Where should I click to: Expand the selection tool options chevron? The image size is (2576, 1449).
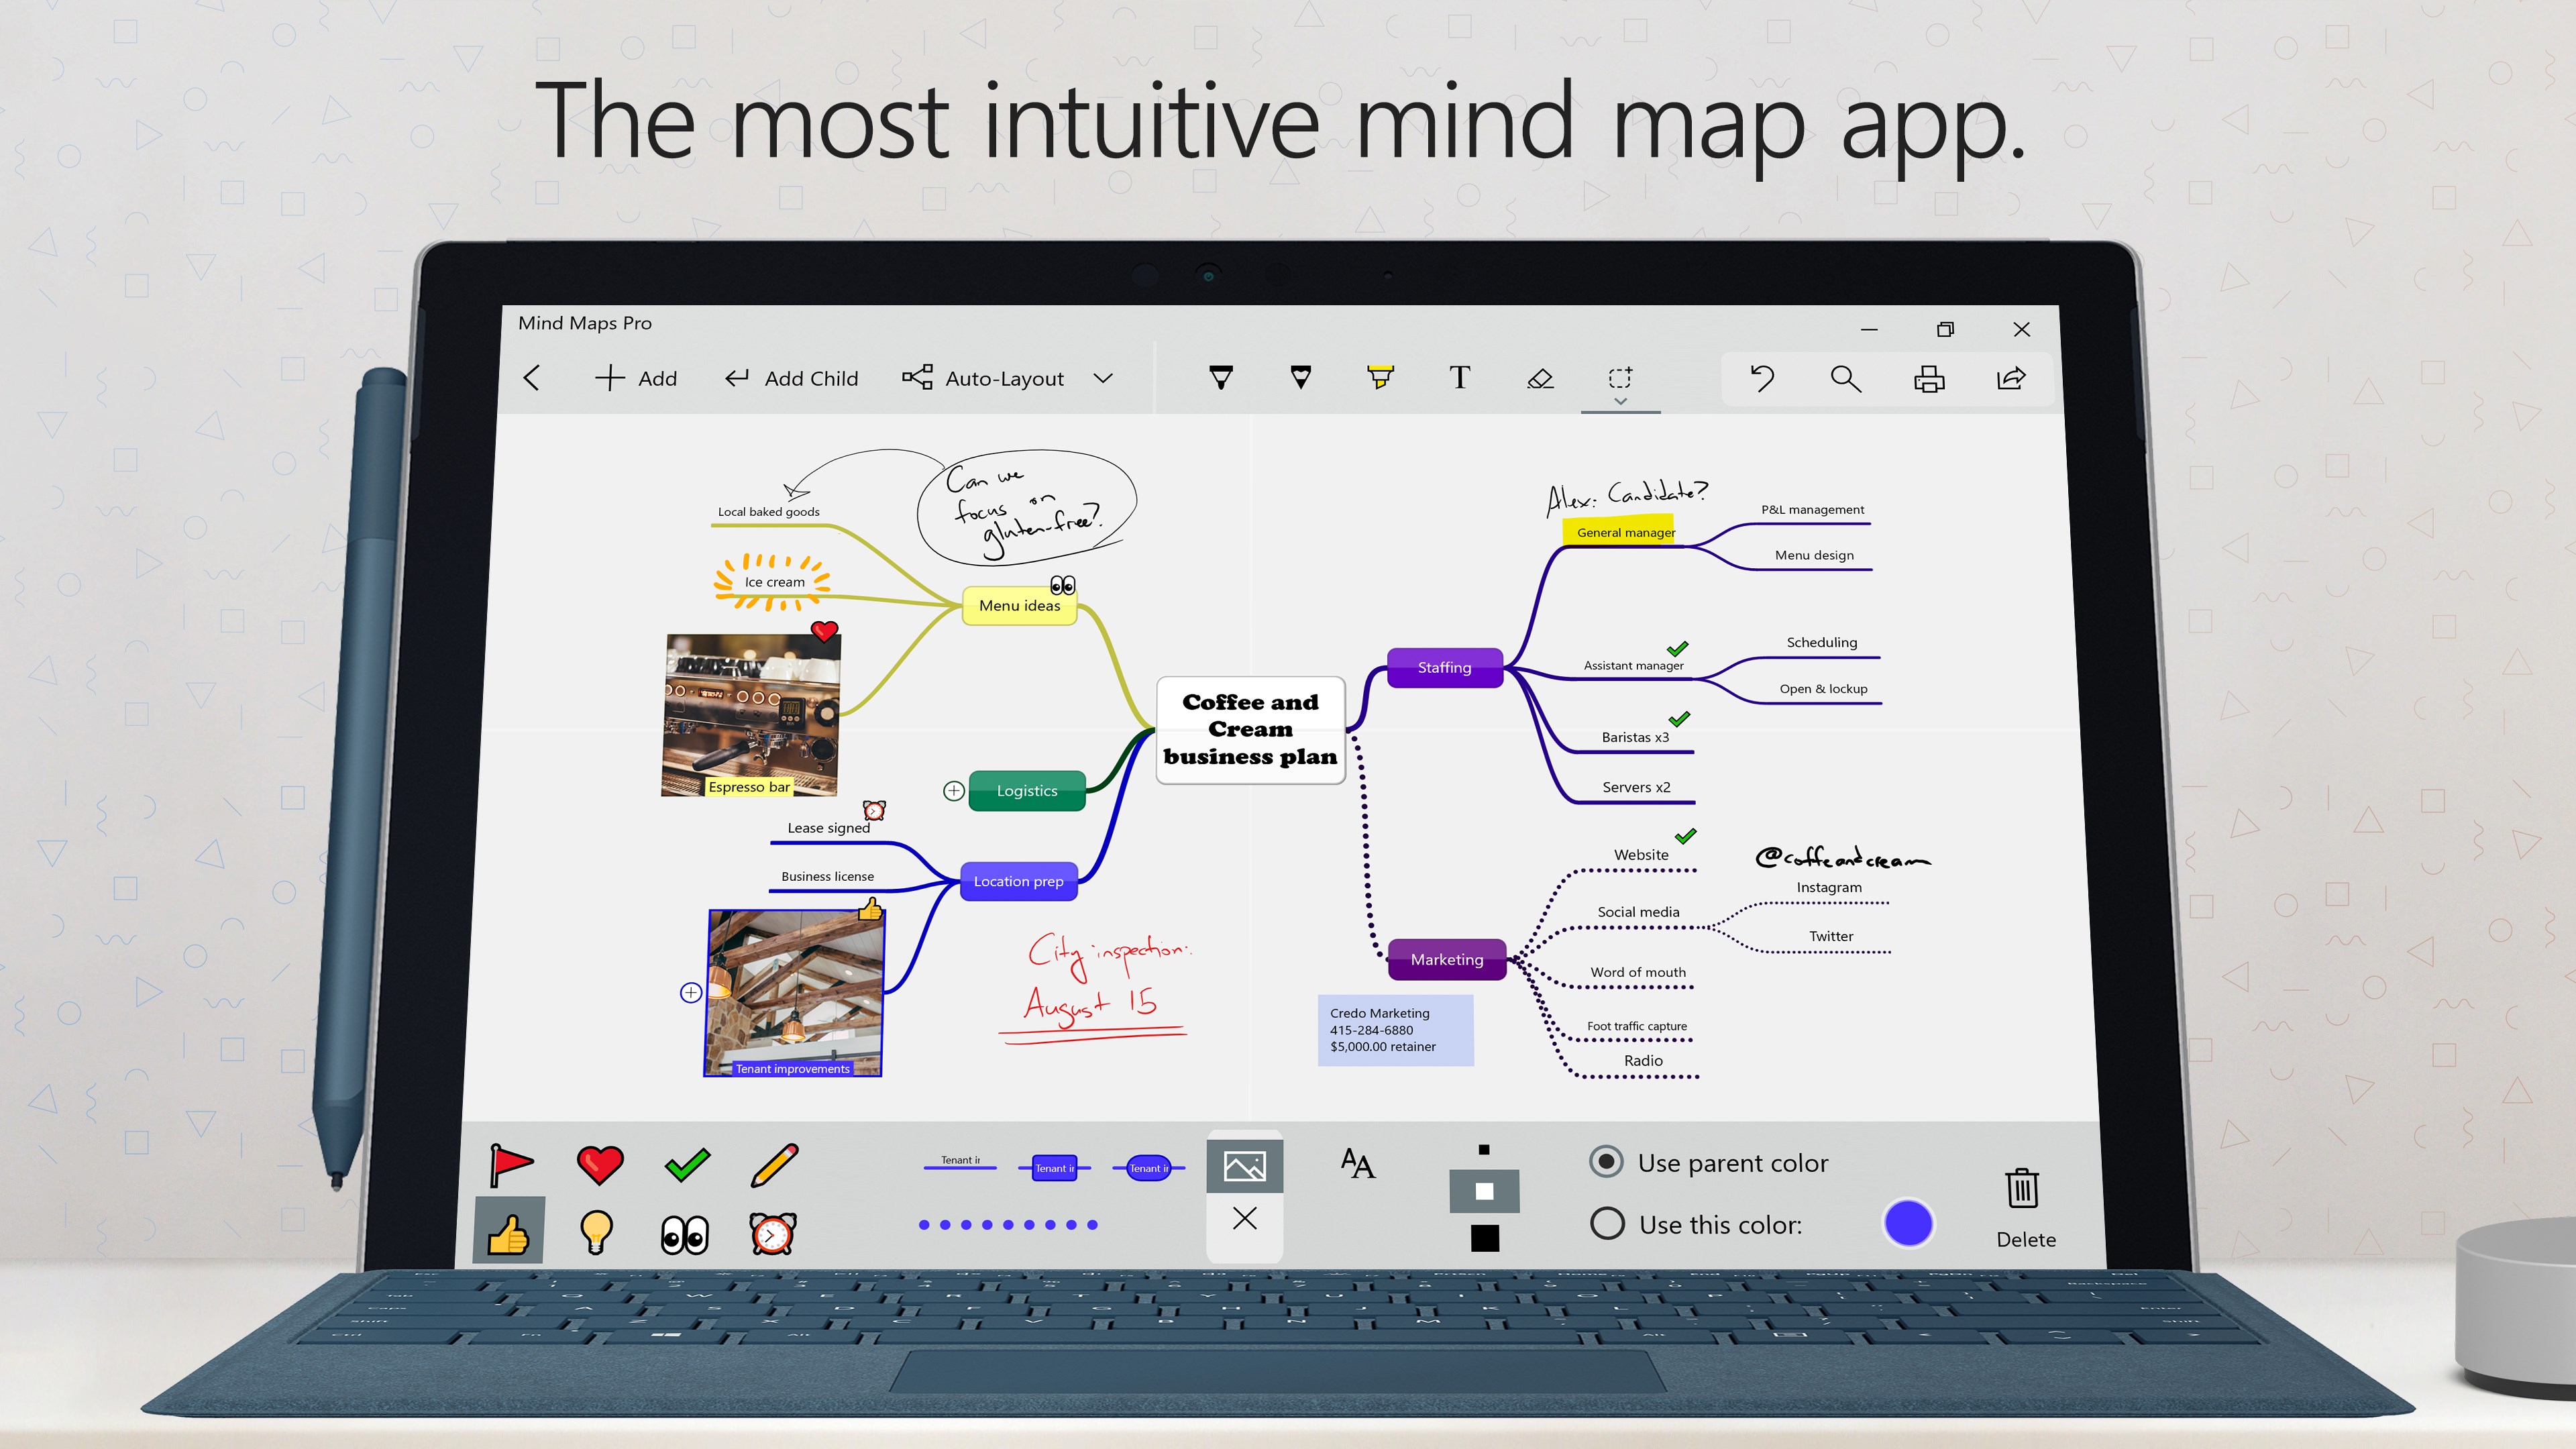click(x=1620, y=402)
